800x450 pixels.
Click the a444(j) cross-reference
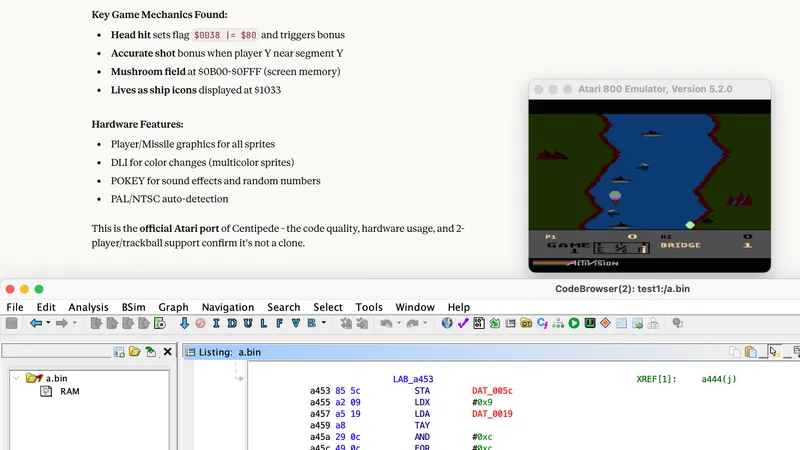[719, 379]
